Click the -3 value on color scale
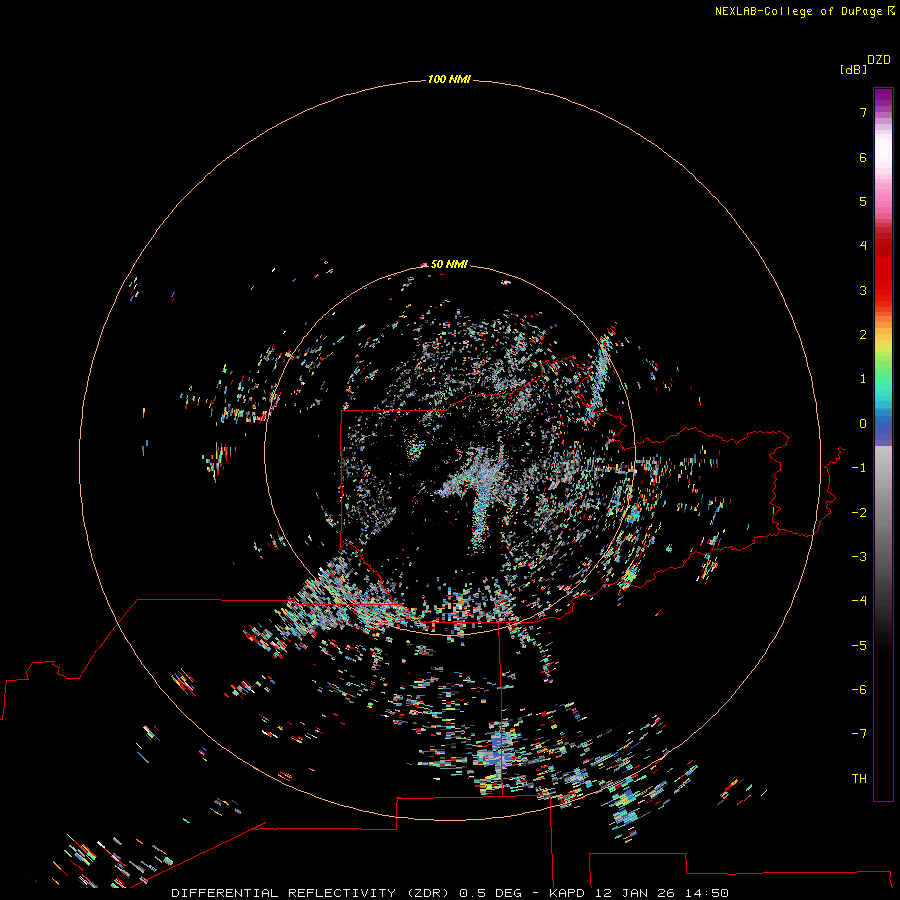Image resolution: width=900 pixels, height=900 pixels. click(x=859, y=557)
